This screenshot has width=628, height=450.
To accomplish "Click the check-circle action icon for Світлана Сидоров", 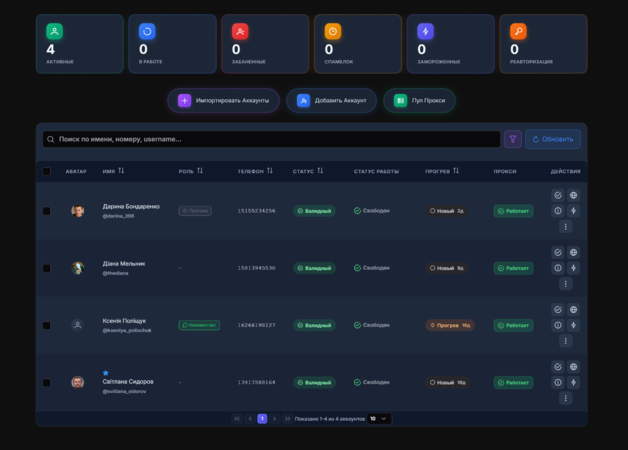I will pos(558,367).
